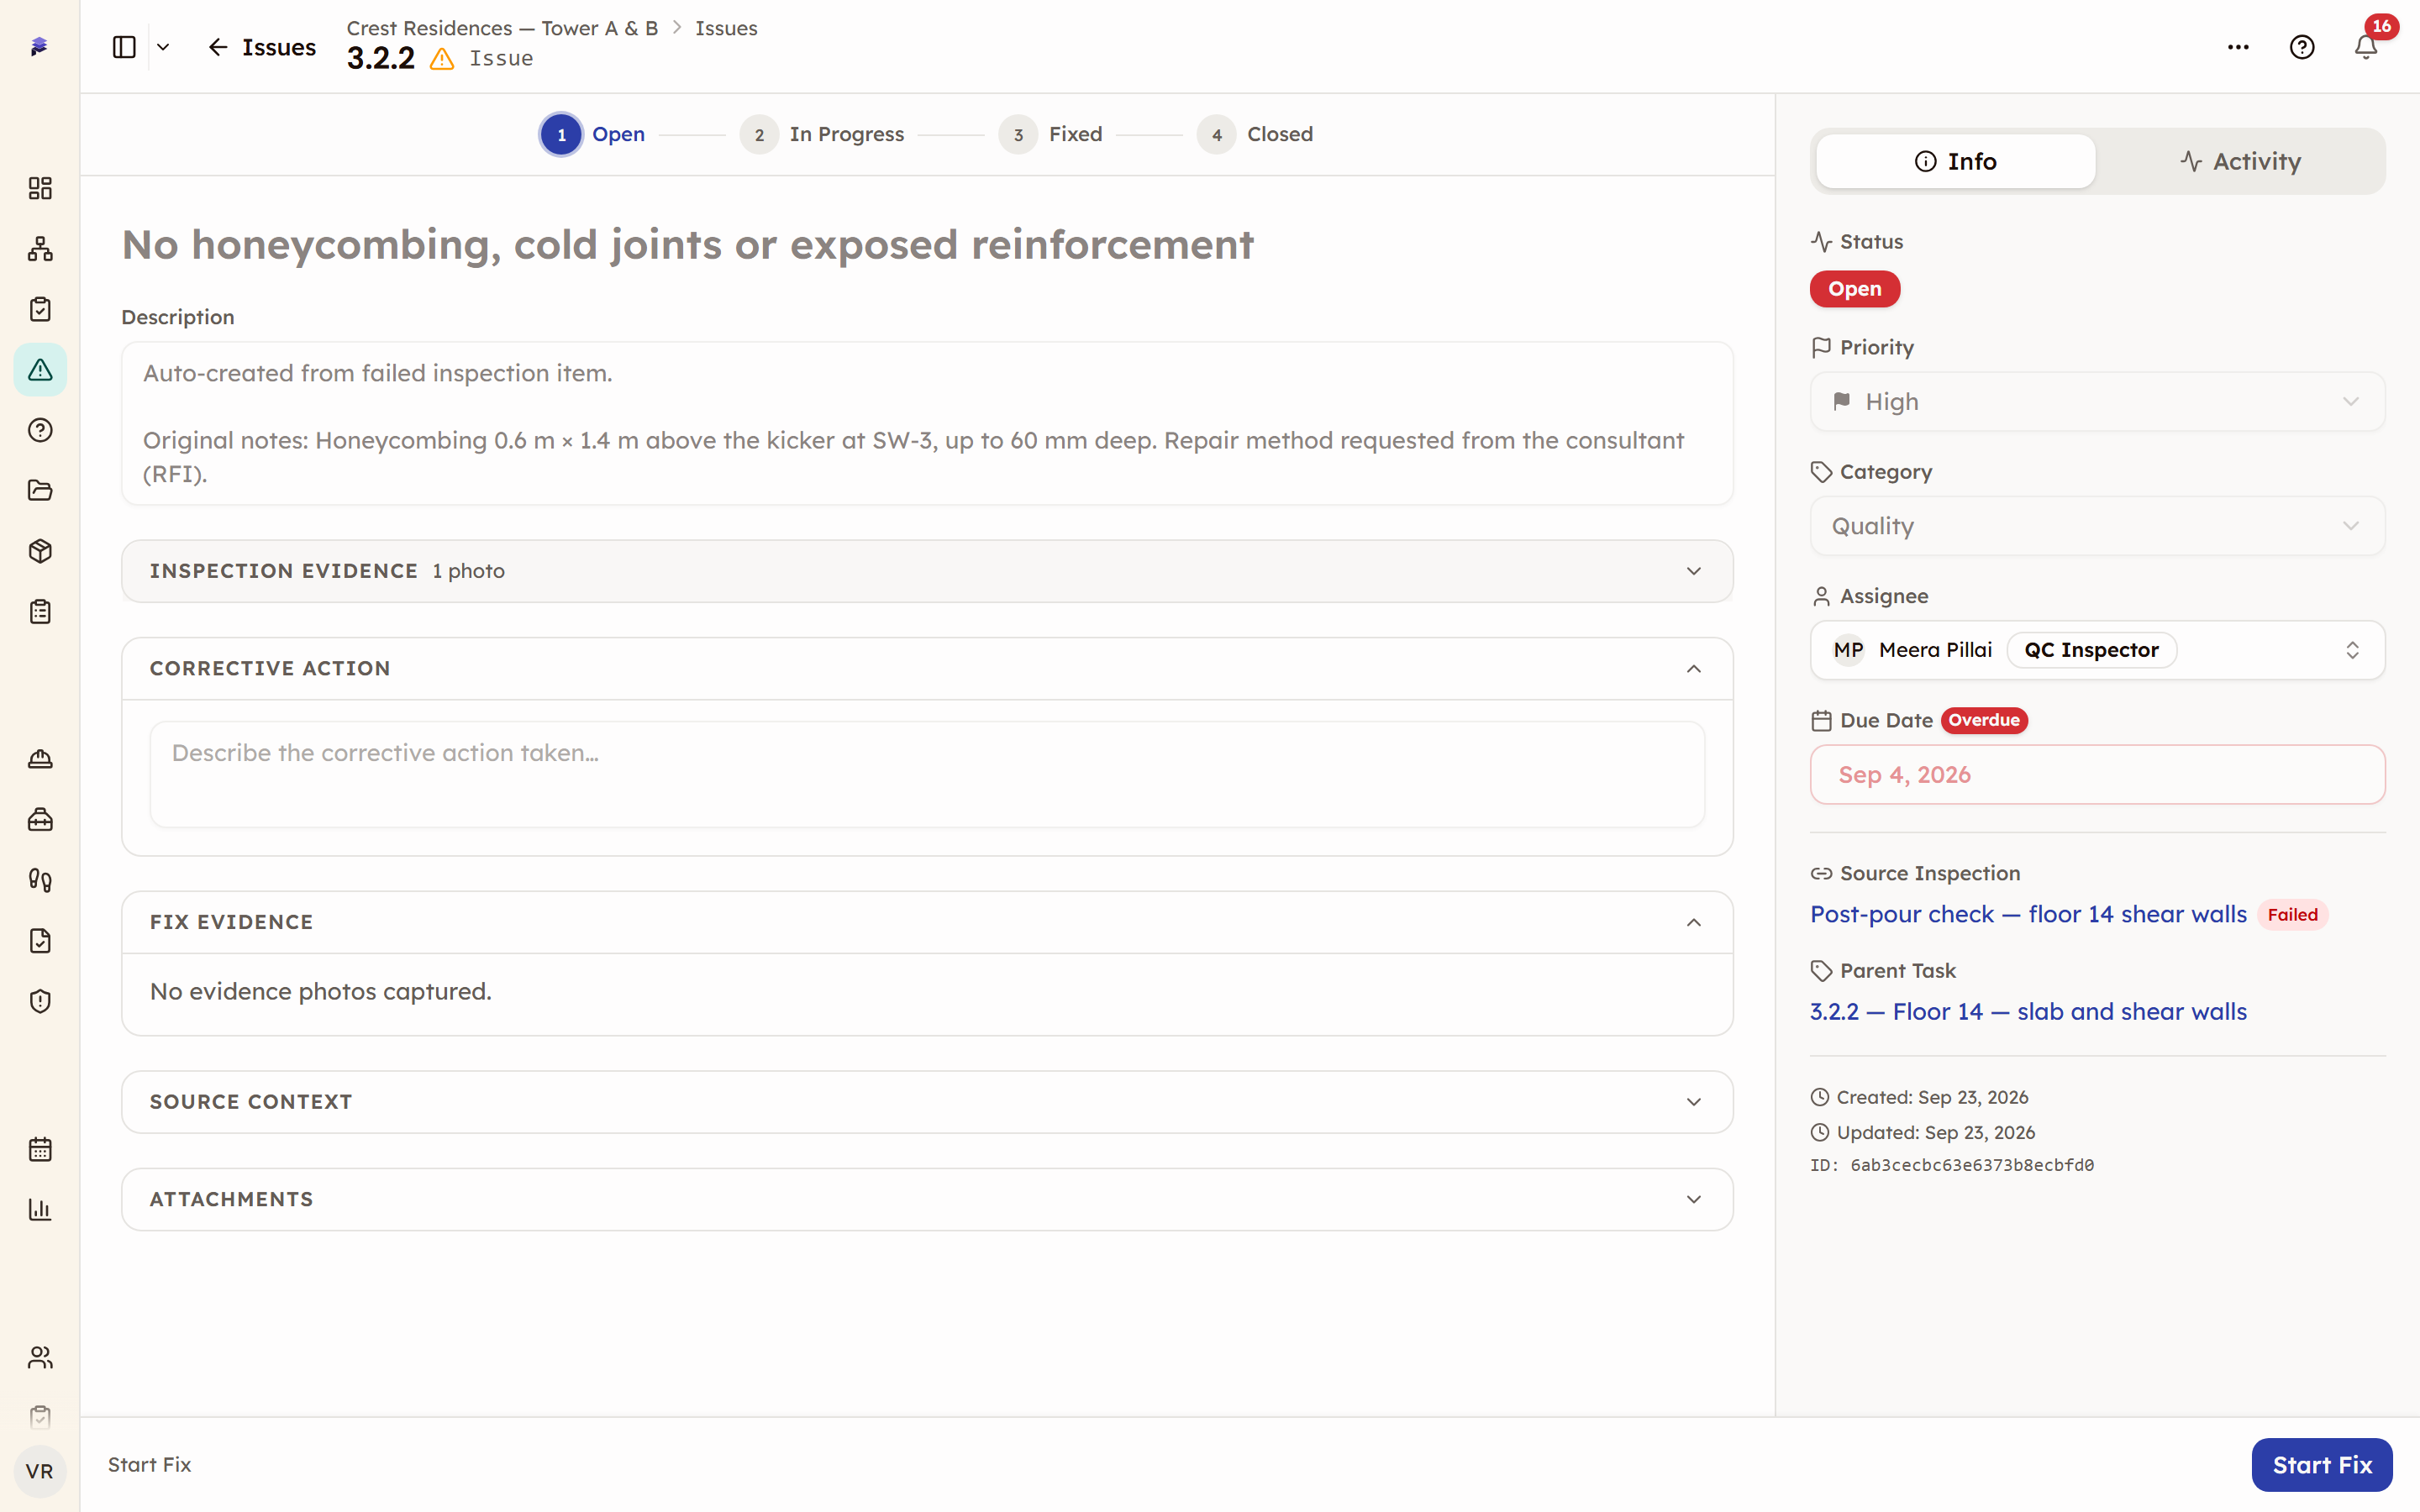Screen dimensions: 2420x1512
Task: Toggle the sidebar panel icon
Action: [124, 47]
